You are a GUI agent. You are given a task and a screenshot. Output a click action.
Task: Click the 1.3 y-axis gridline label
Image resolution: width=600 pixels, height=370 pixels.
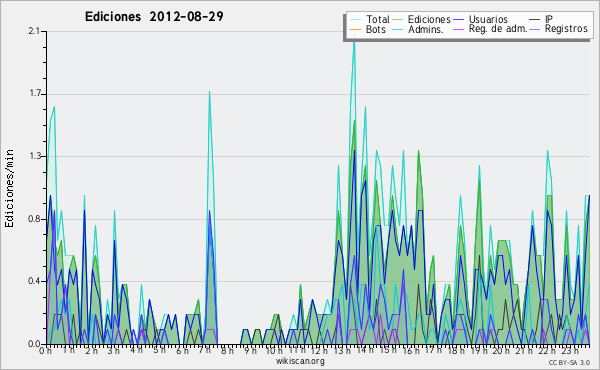pyautogui.click(x=36, y=156)
